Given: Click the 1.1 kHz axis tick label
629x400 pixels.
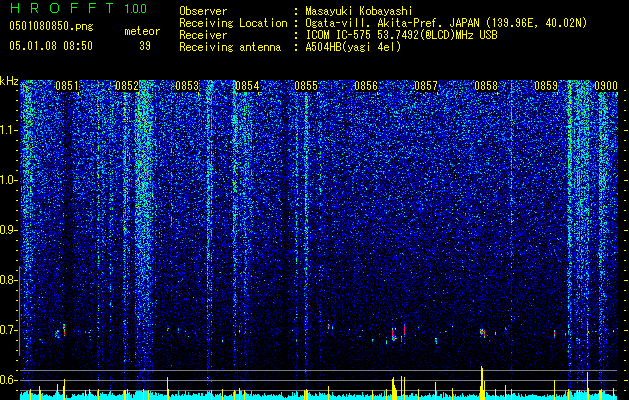Looking at the screenshot, I should (9, 130).
